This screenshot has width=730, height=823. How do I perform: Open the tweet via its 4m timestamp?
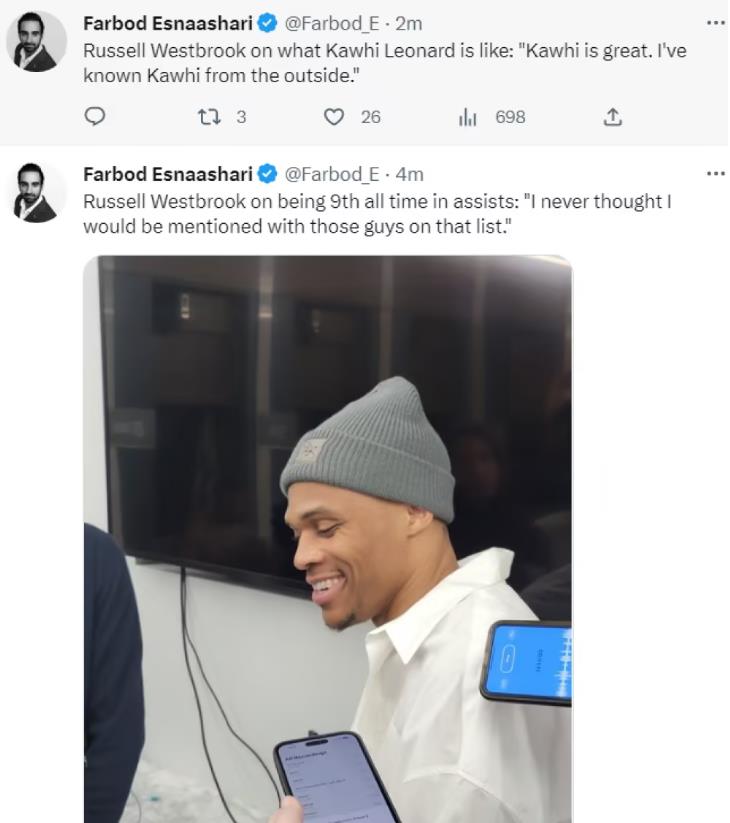(410, 175)
